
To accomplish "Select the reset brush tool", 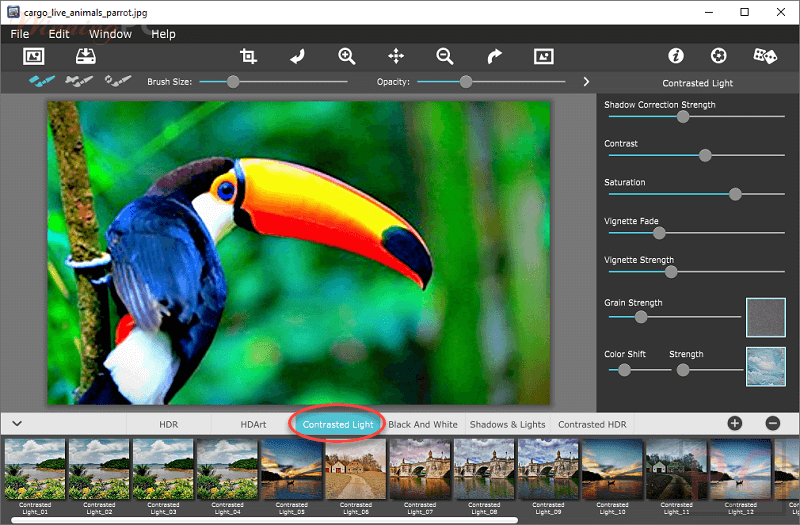I will click(x=118, y=81).
